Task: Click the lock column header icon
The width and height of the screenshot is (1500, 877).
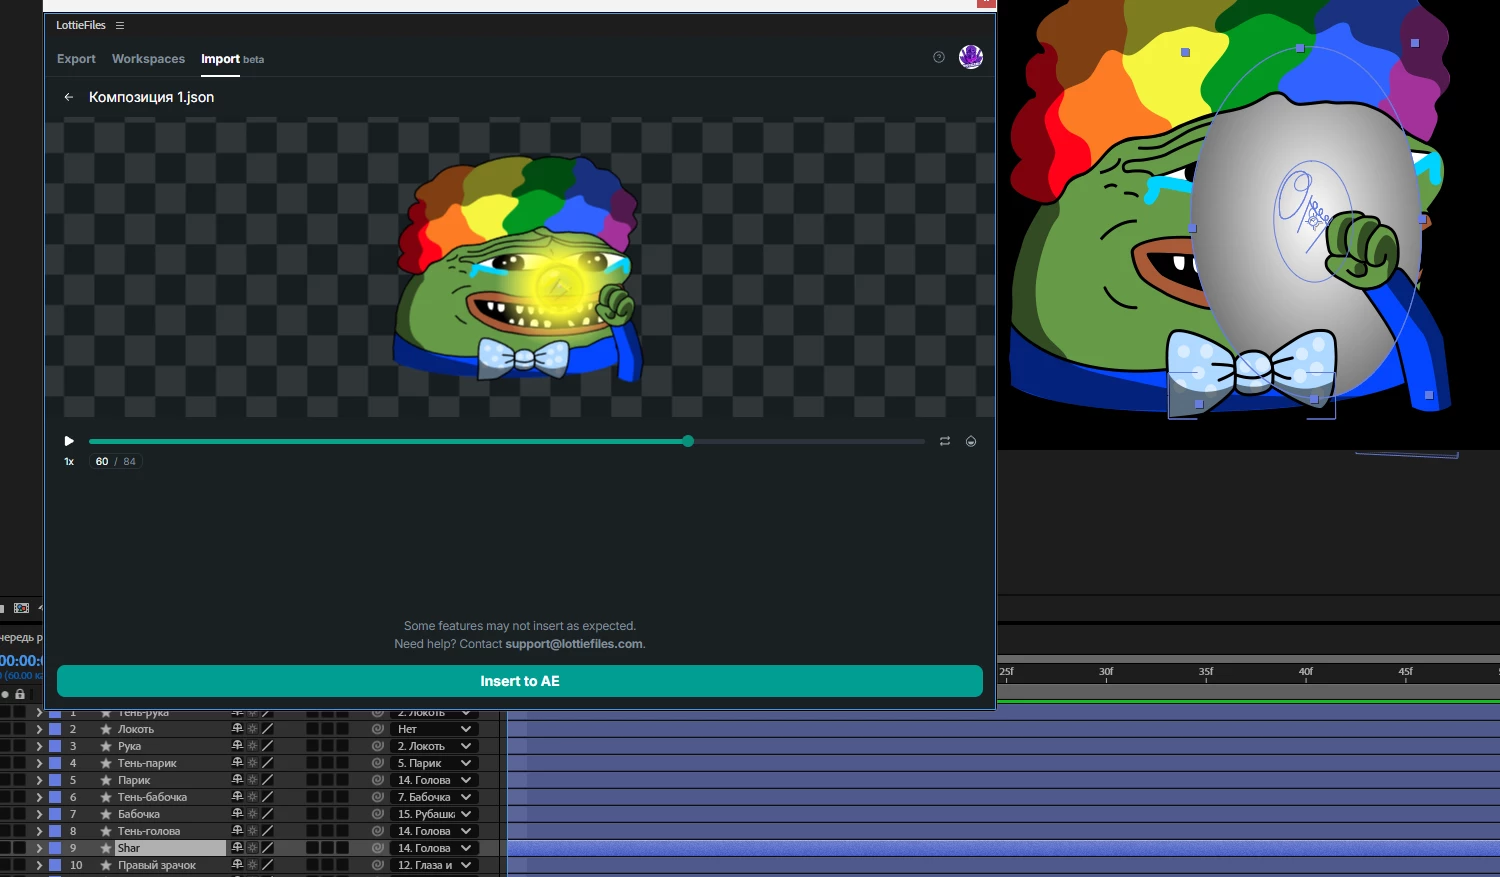Action: [x=19, y=694]
